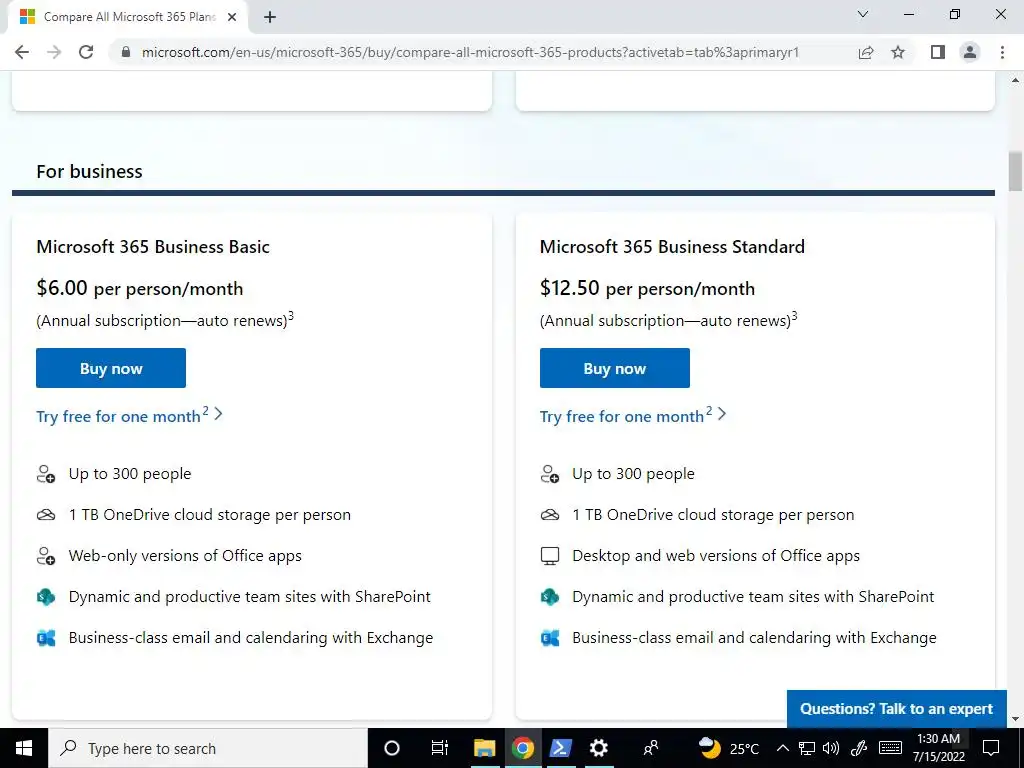
Task: Click the For business section heading
Action: pyautogui.click(x=89, y=171)
